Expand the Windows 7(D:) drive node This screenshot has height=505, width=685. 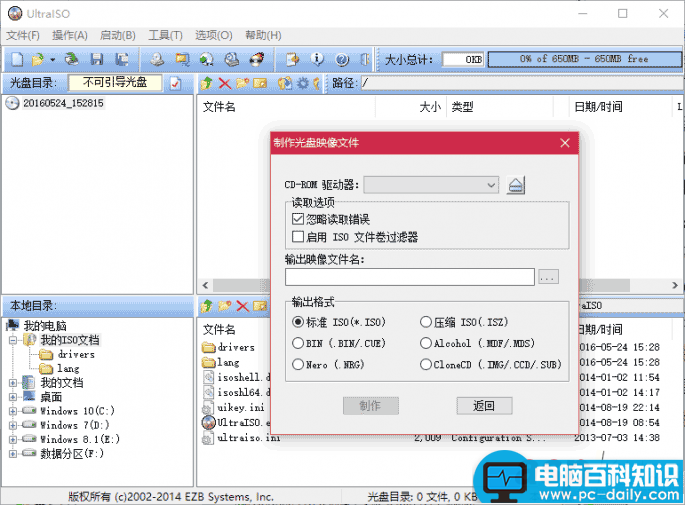tap(13, 425)
